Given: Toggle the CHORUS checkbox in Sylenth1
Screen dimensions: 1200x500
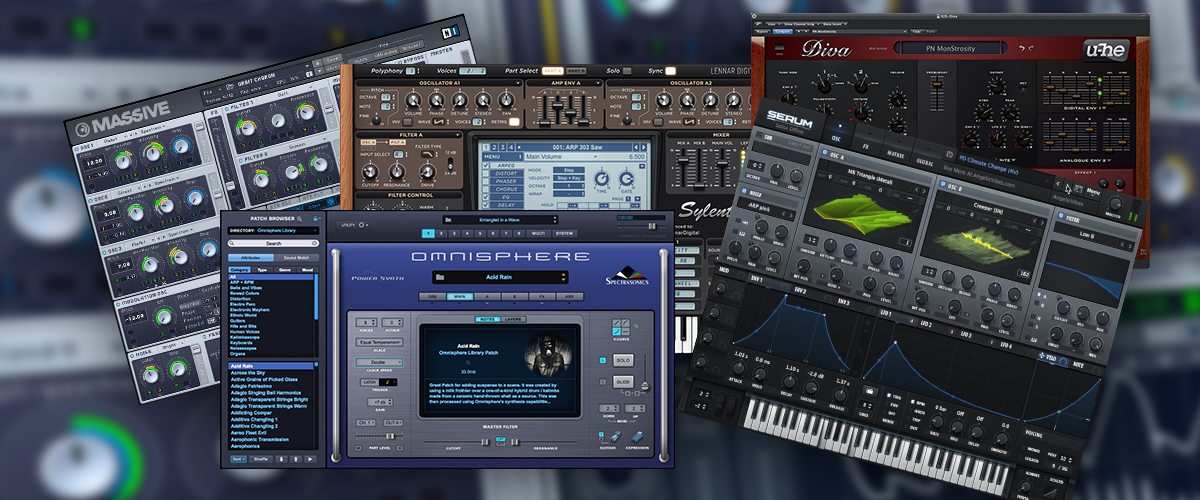Looking at the screenshot, I should click(486, 189).
